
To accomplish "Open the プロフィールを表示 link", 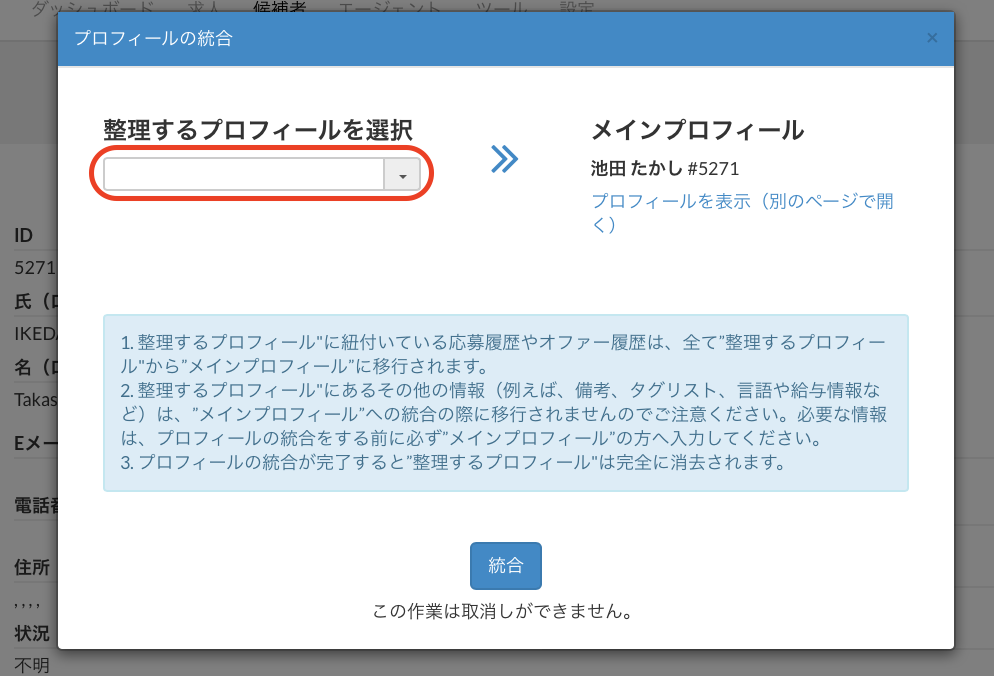I will (742, 212).
